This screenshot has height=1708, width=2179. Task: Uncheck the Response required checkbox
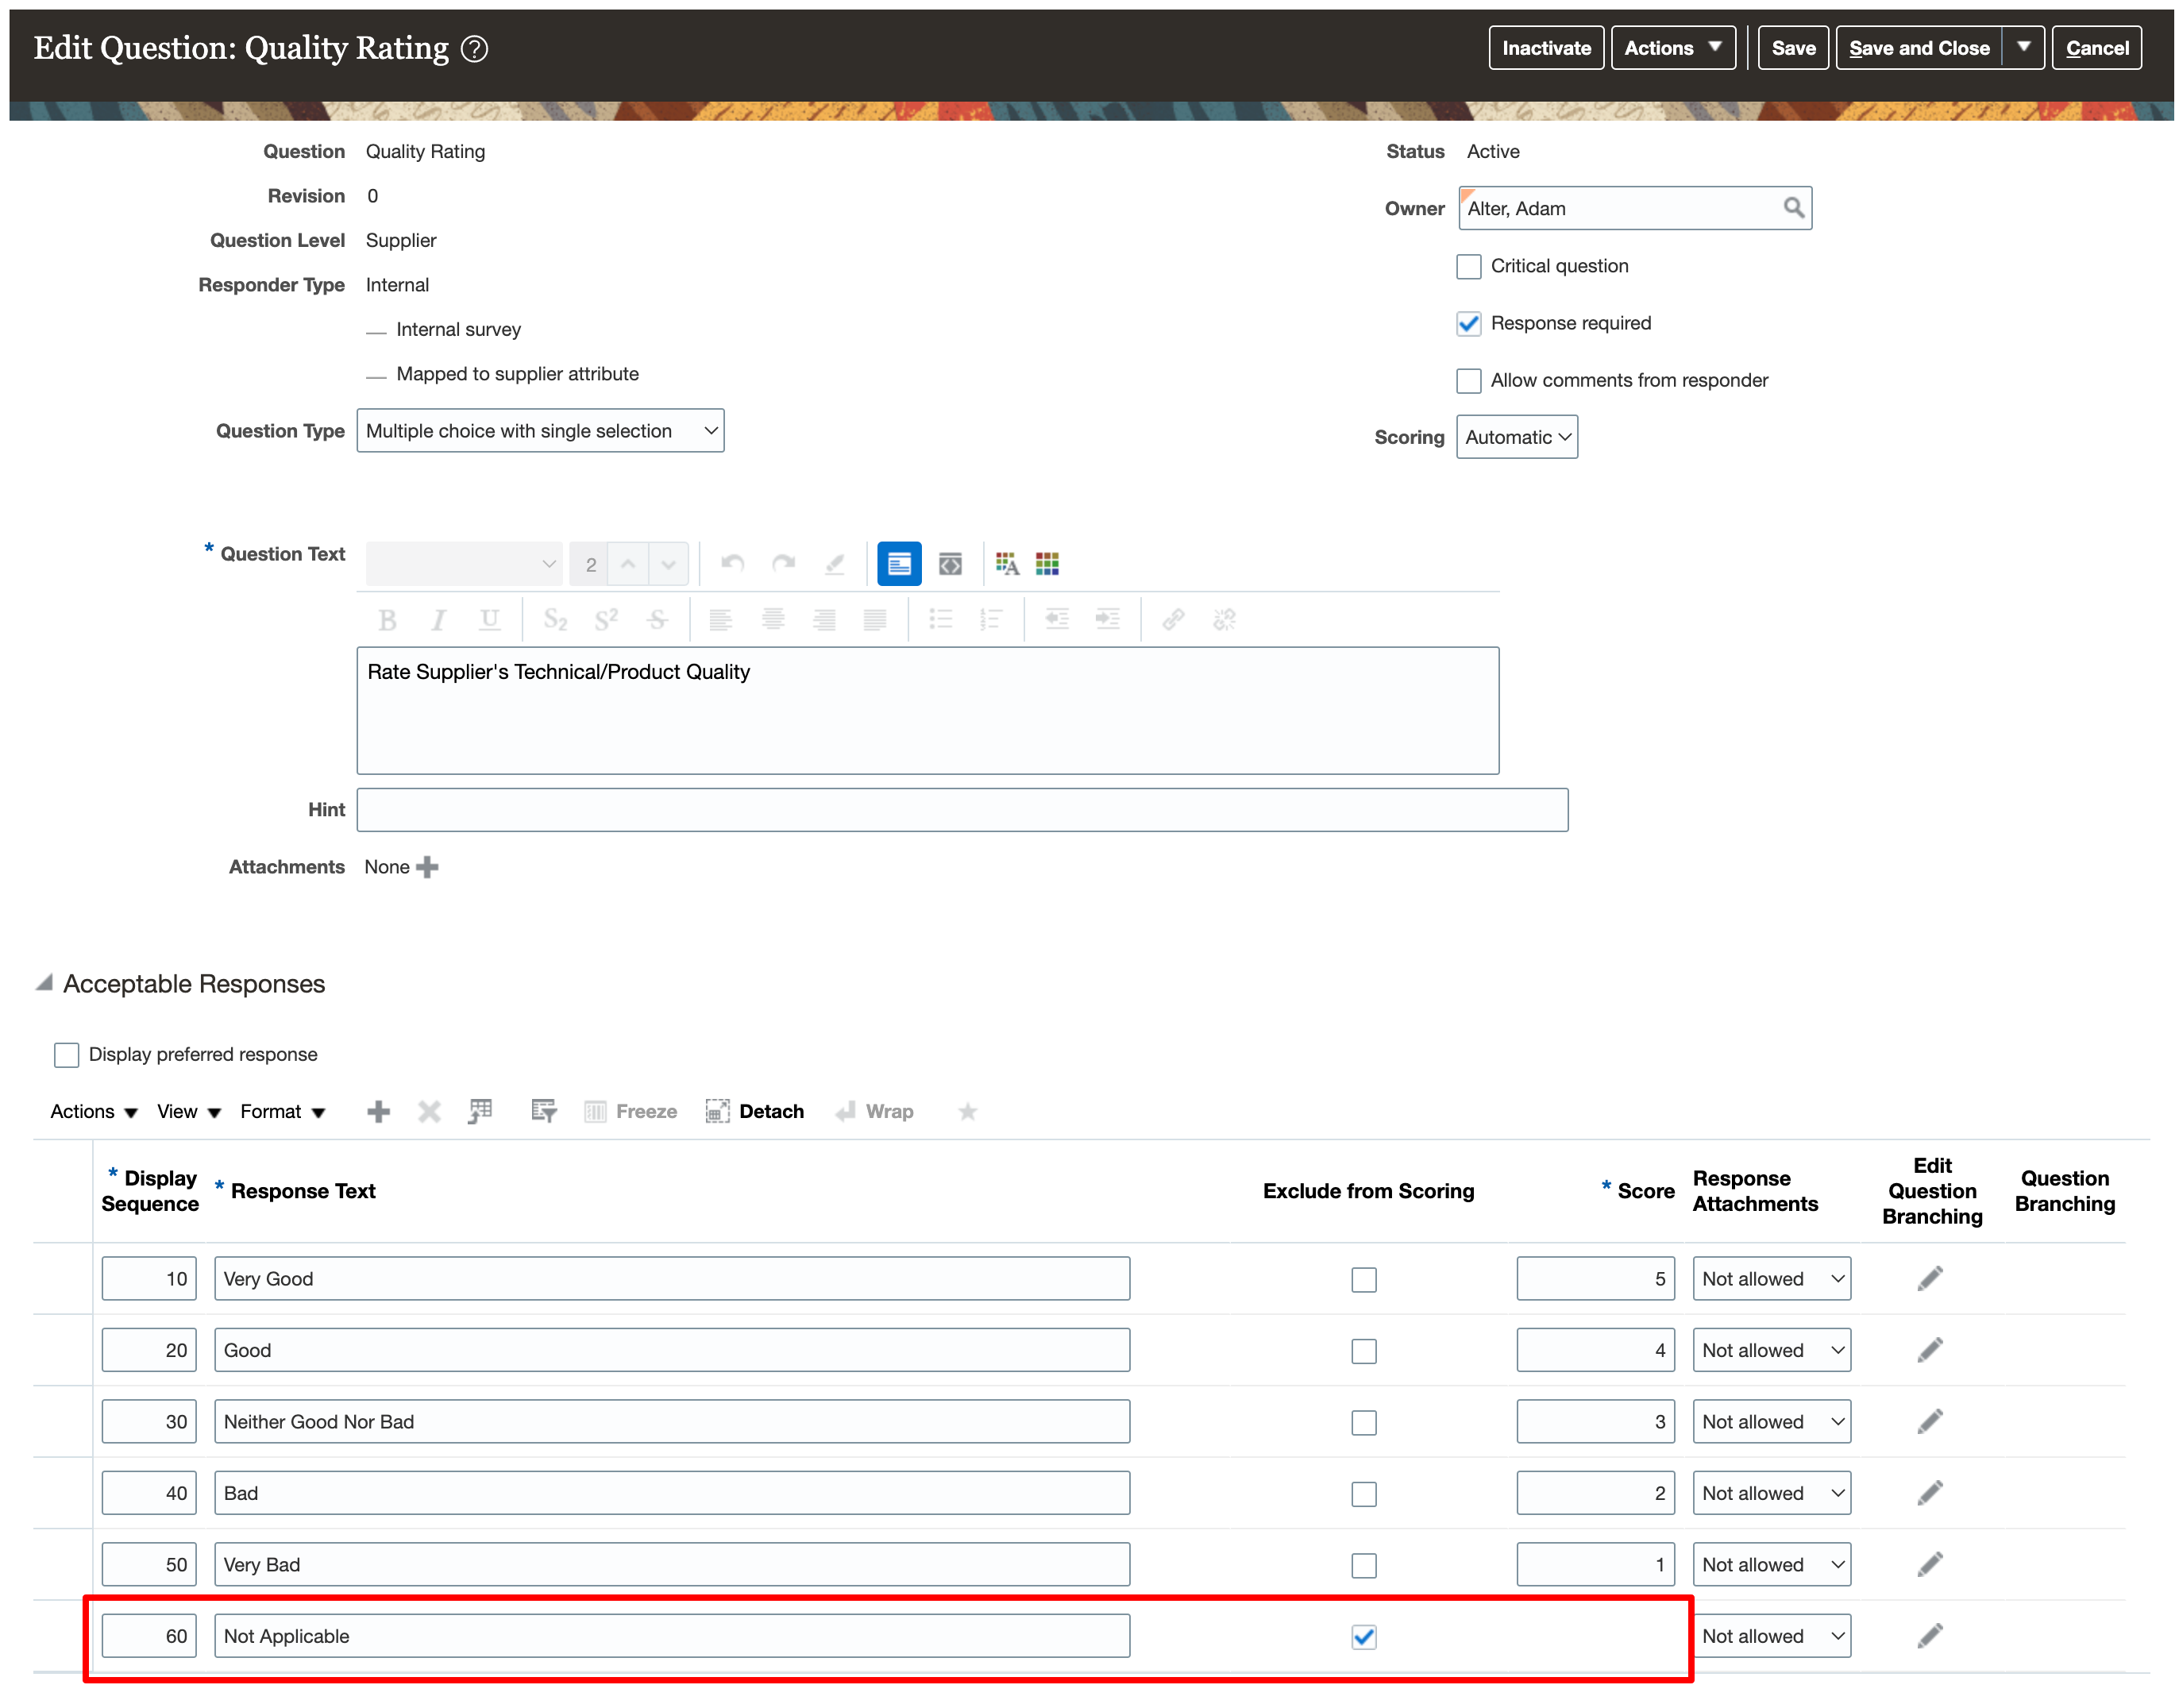1467,323
